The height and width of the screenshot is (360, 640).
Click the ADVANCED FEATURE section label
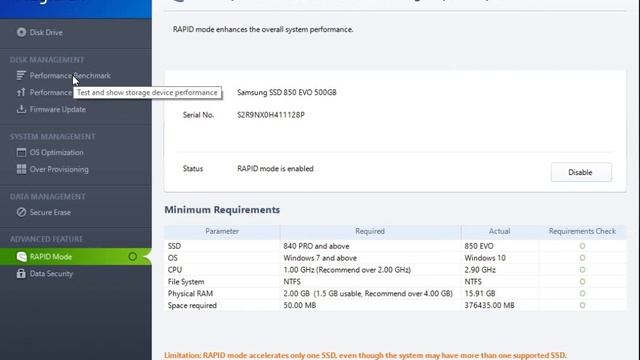[x=46, y=239]
